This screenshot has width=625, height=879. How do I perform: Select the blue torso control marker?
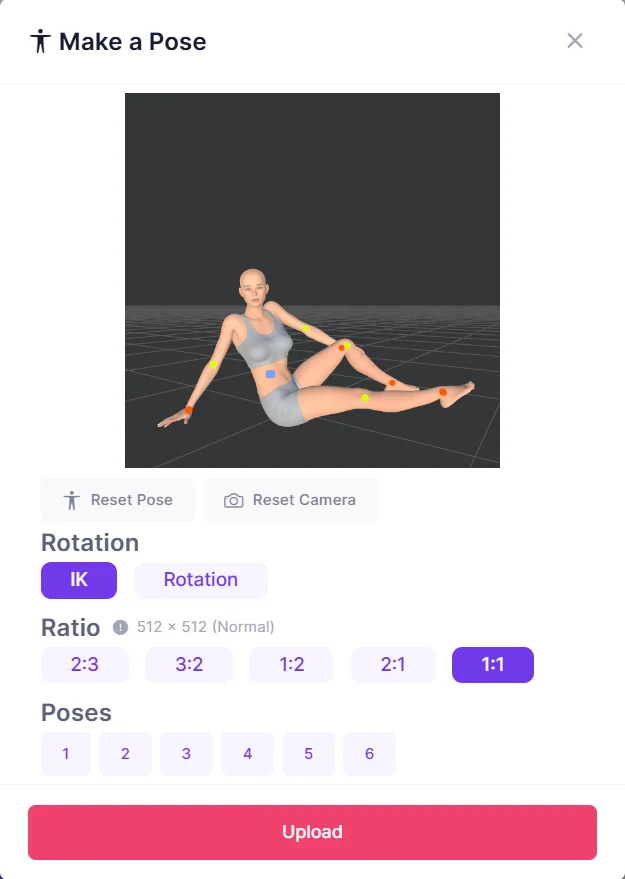pos(270,374)
